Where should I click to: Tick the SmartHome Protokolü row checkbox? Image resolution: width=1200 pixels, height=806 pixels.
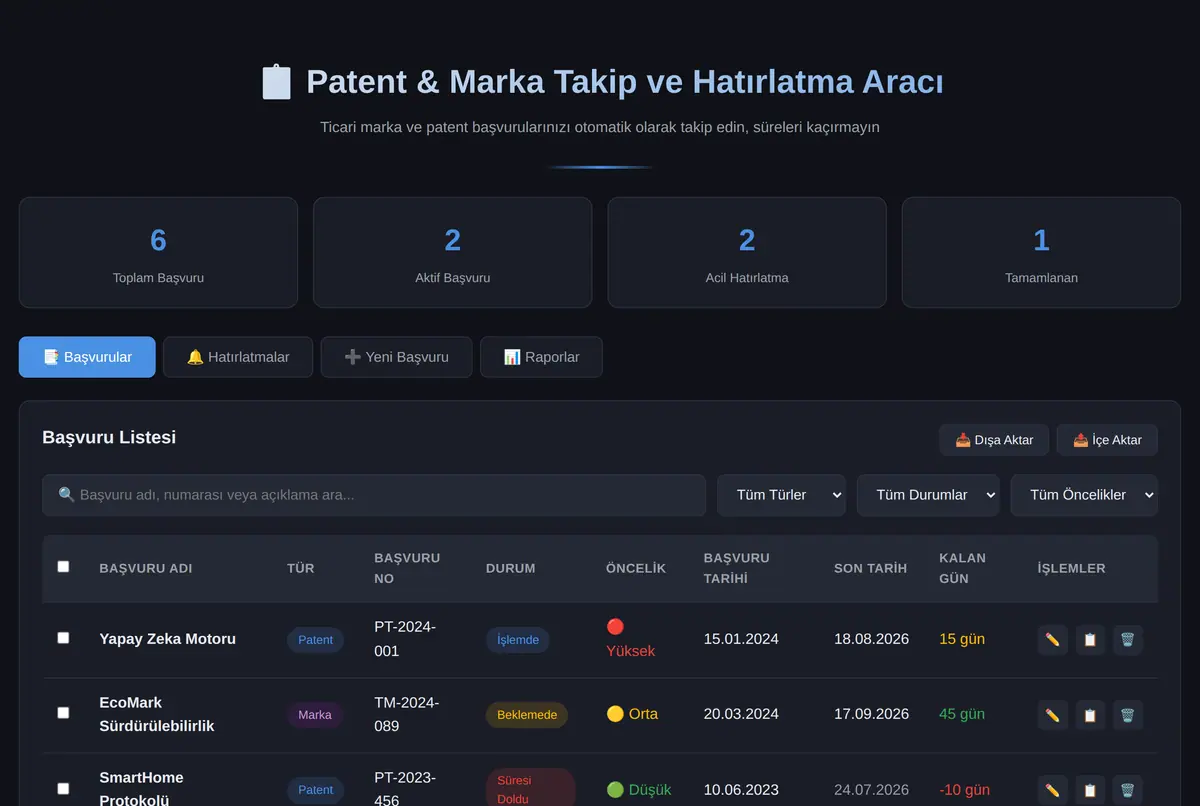tap(63, 788)
